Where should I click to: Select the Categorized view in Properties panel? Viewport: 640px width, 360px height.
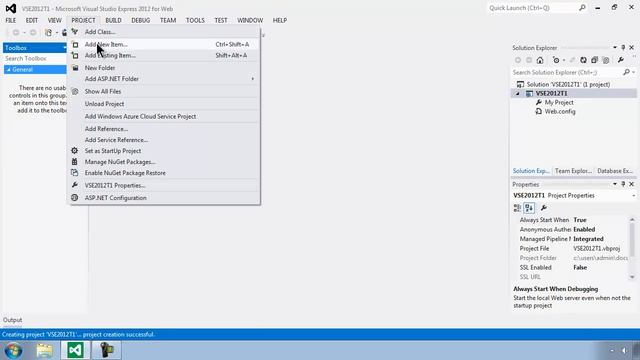tap(518, 208)
